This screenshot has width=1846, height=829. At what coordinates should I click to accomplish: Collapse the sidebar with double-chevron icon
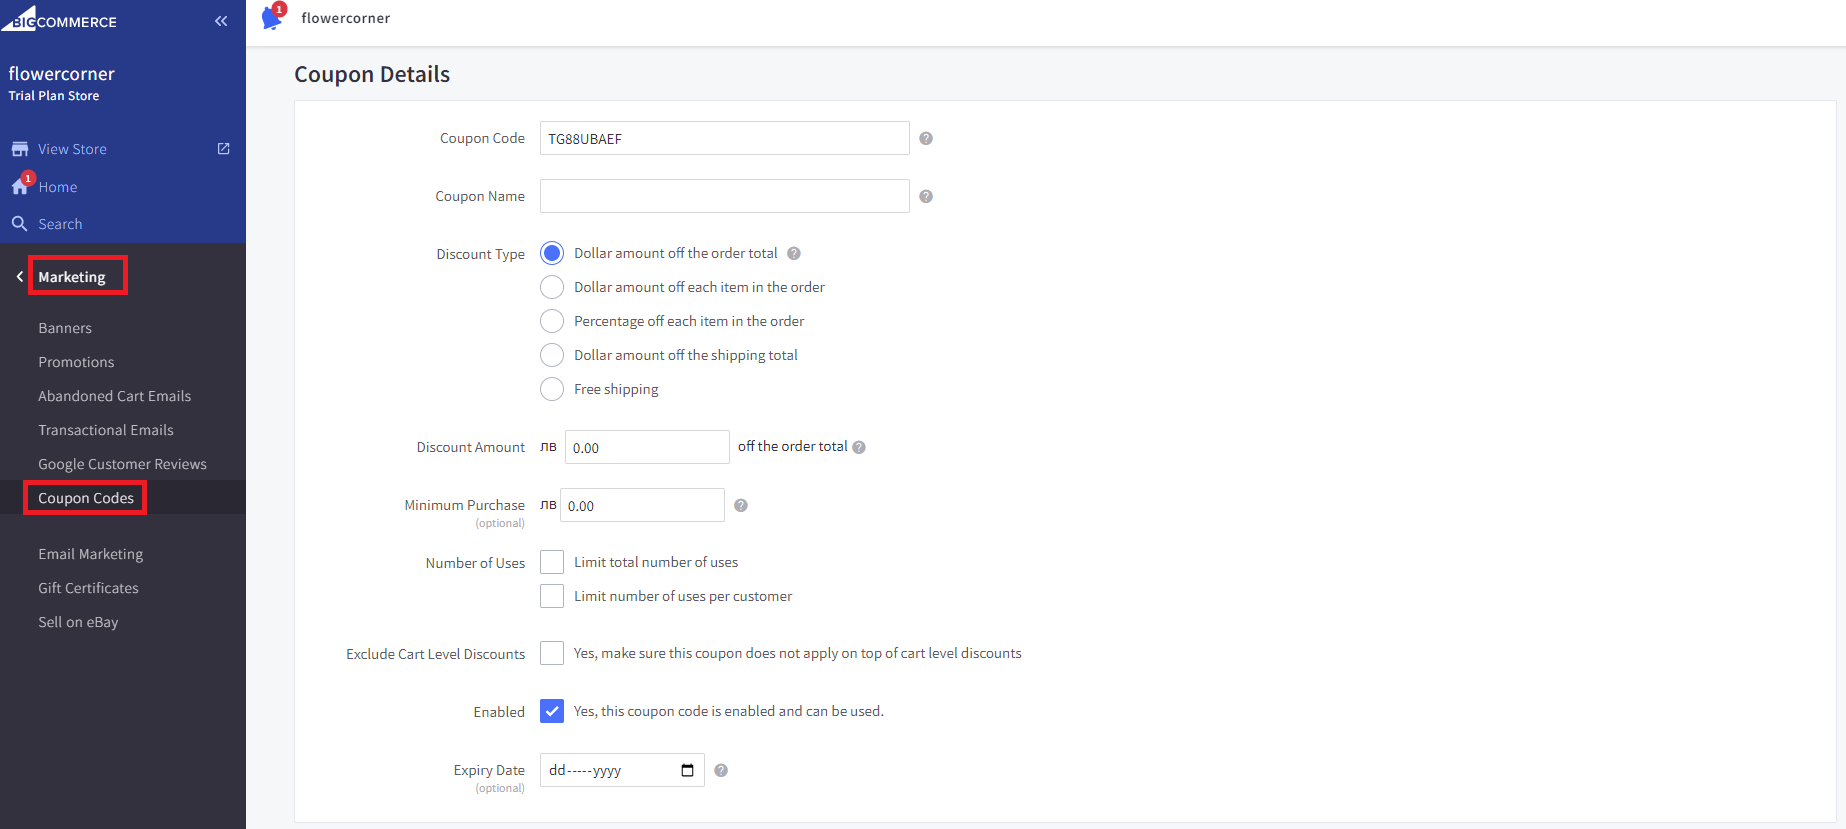(221, 21)
